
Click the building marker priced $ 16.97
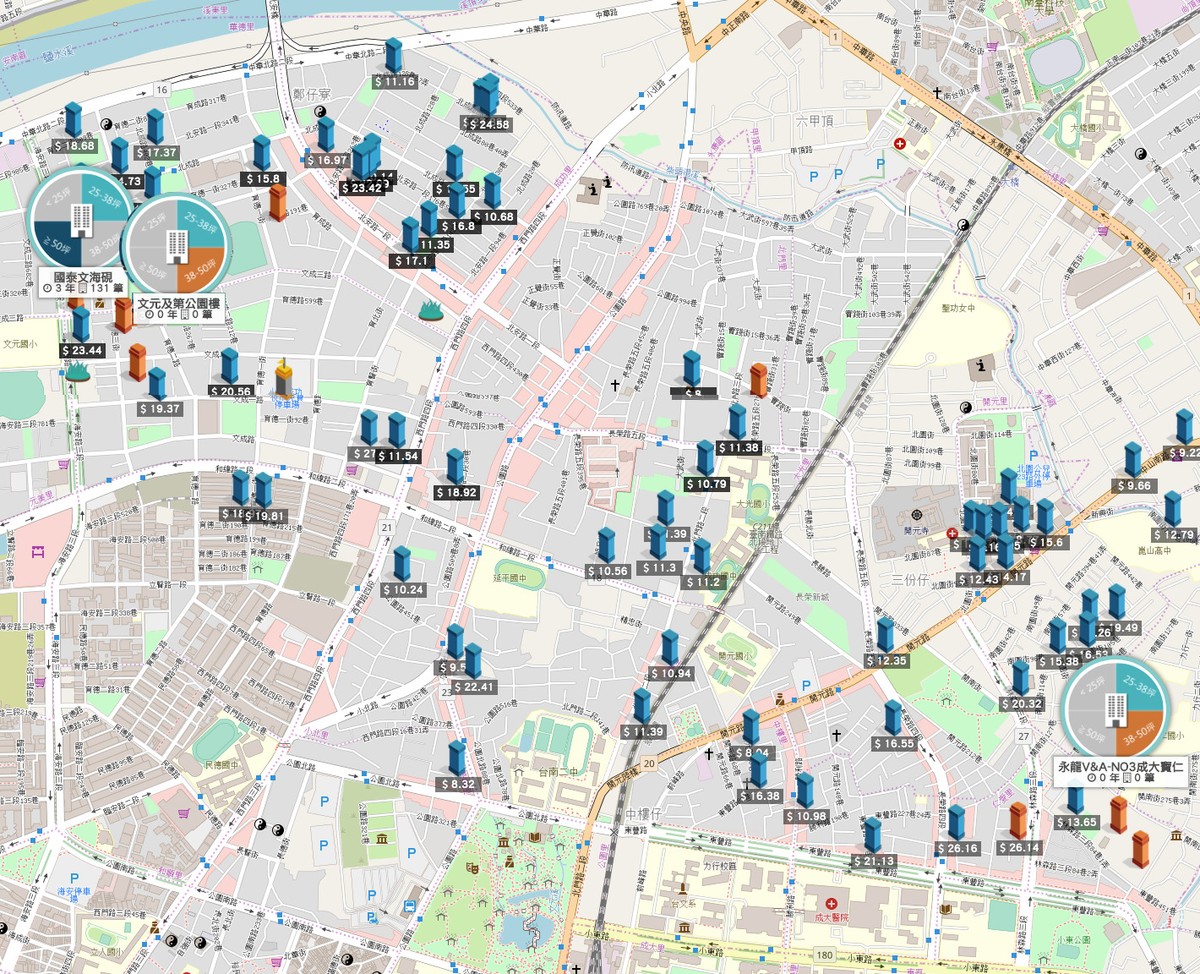(326, 134)
